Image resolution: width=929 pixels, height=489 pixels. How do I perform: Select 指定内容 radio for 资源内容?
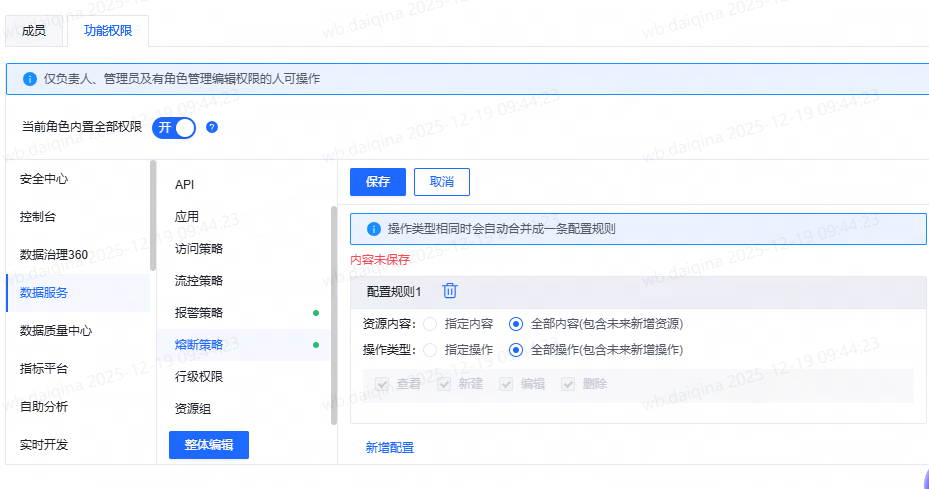430,324
